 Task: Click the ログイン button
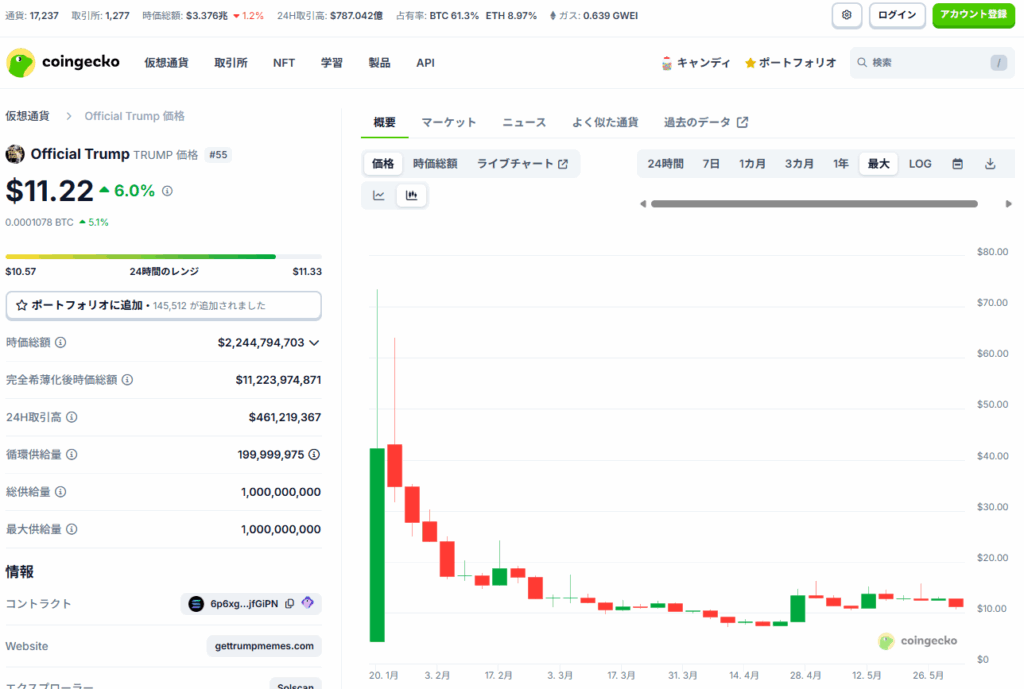pyautogui.click(x=897, y=15)
